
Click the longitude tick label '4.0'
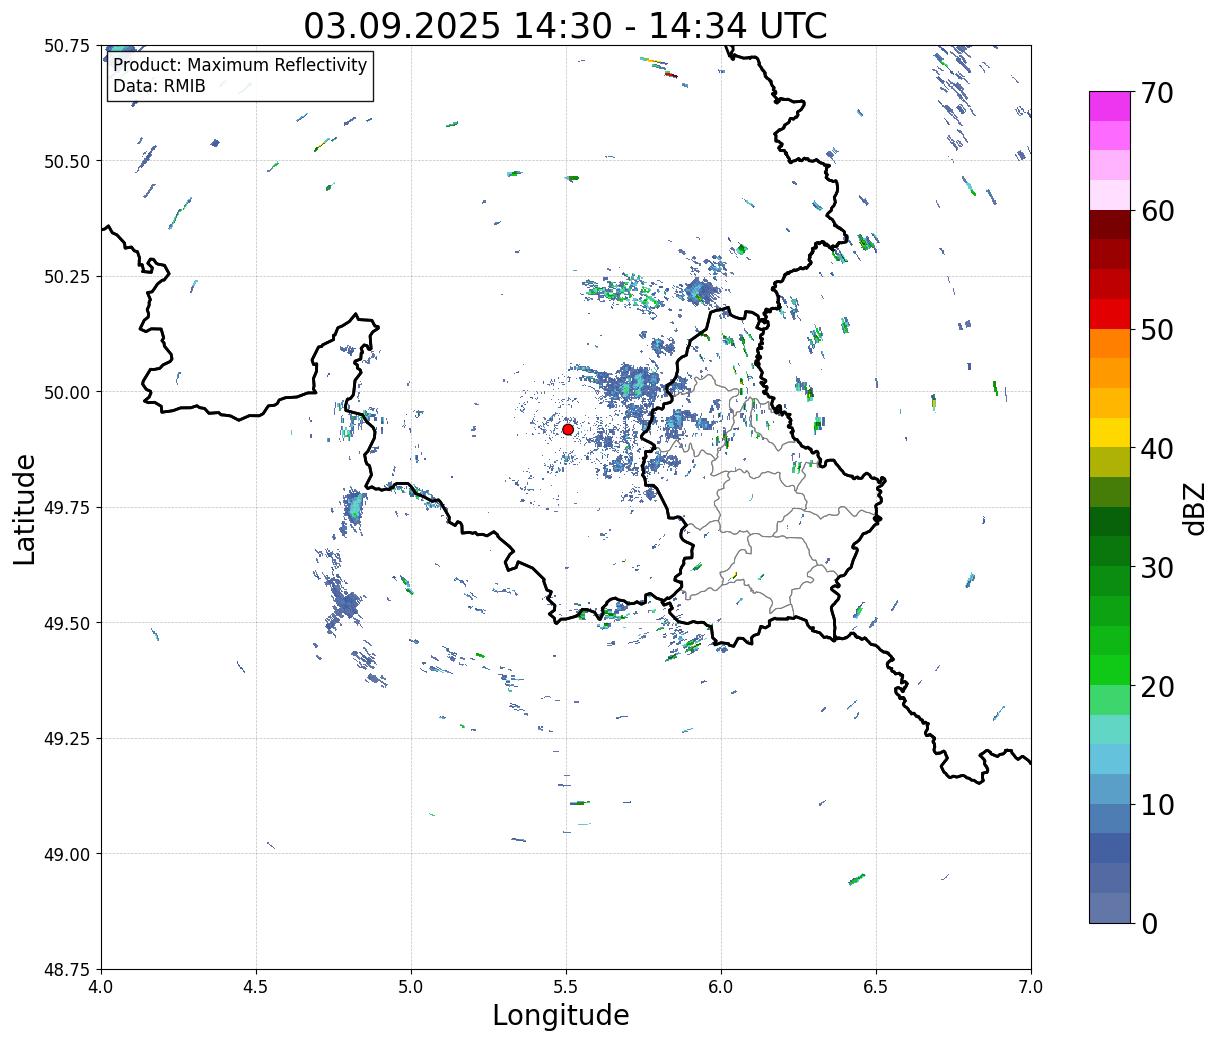[101, 987]
